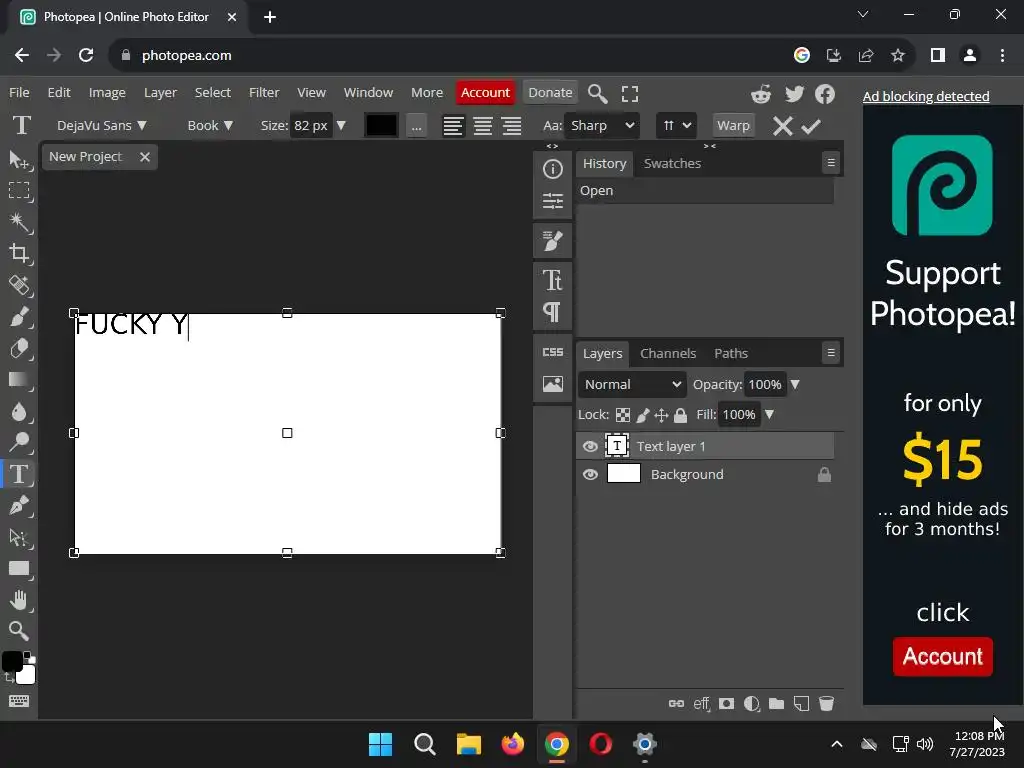Open the Brush settings panel icon

coord(552,241)
